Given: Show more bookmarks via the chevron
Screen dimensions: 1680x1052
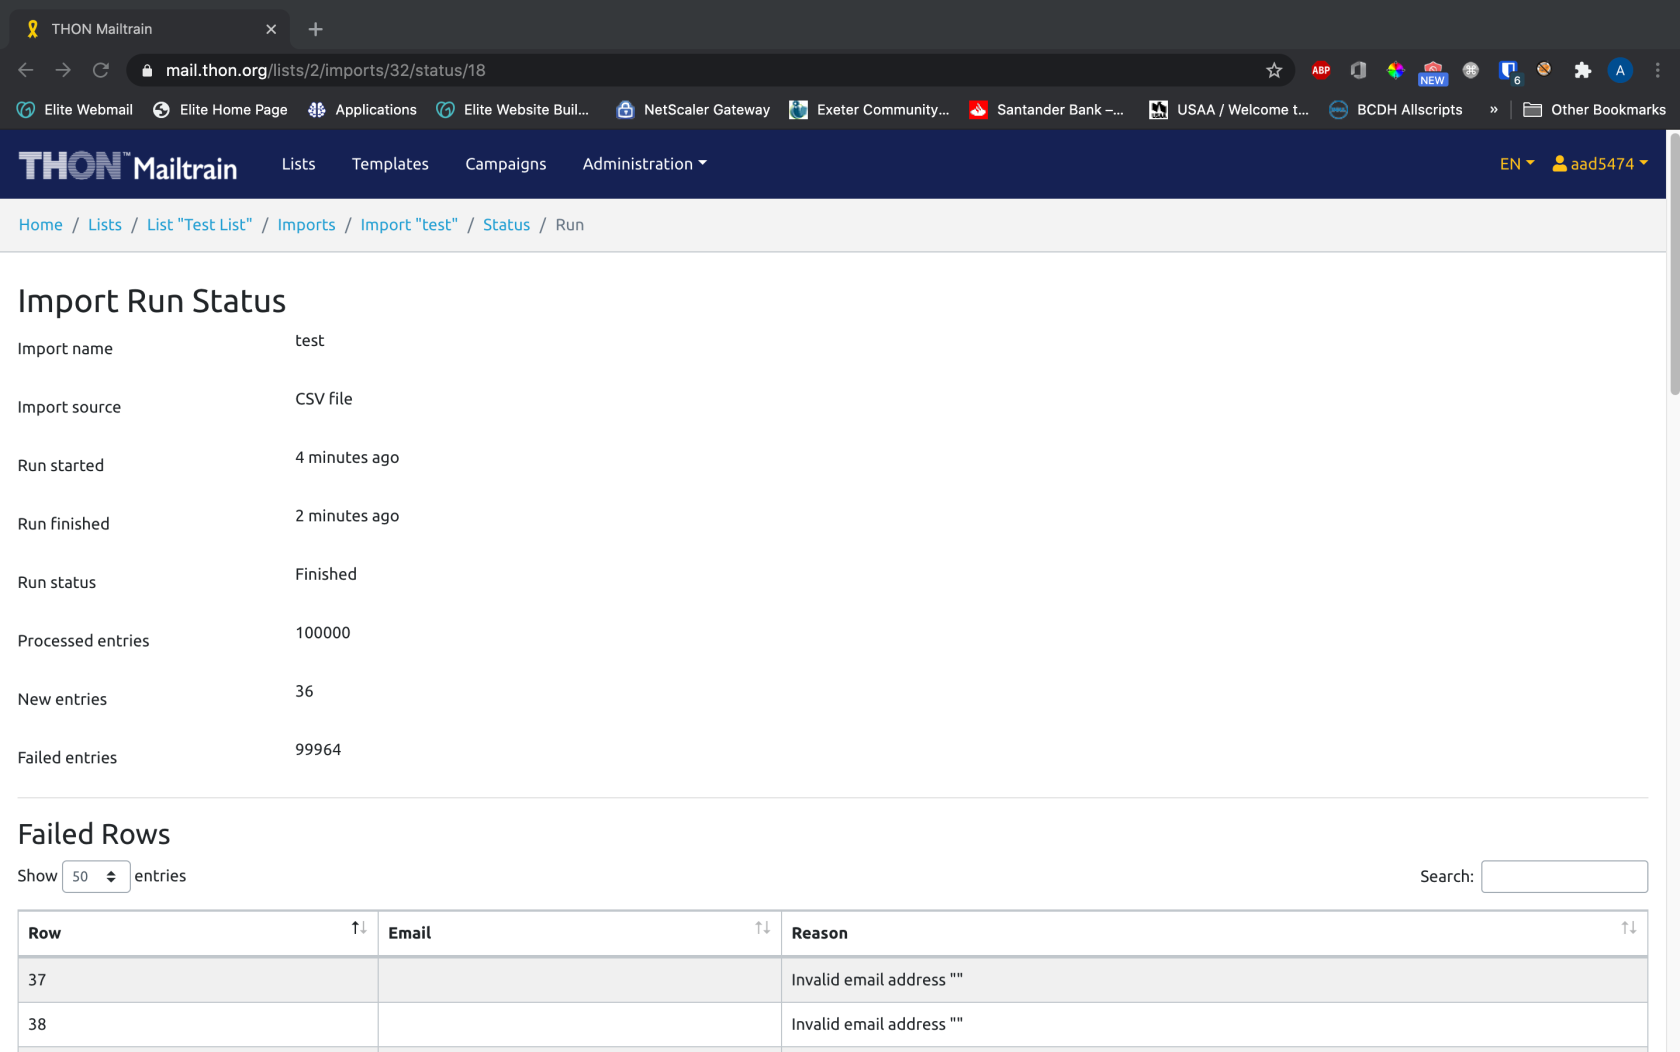Looking at the screenshot, I should click(1493, 110).
